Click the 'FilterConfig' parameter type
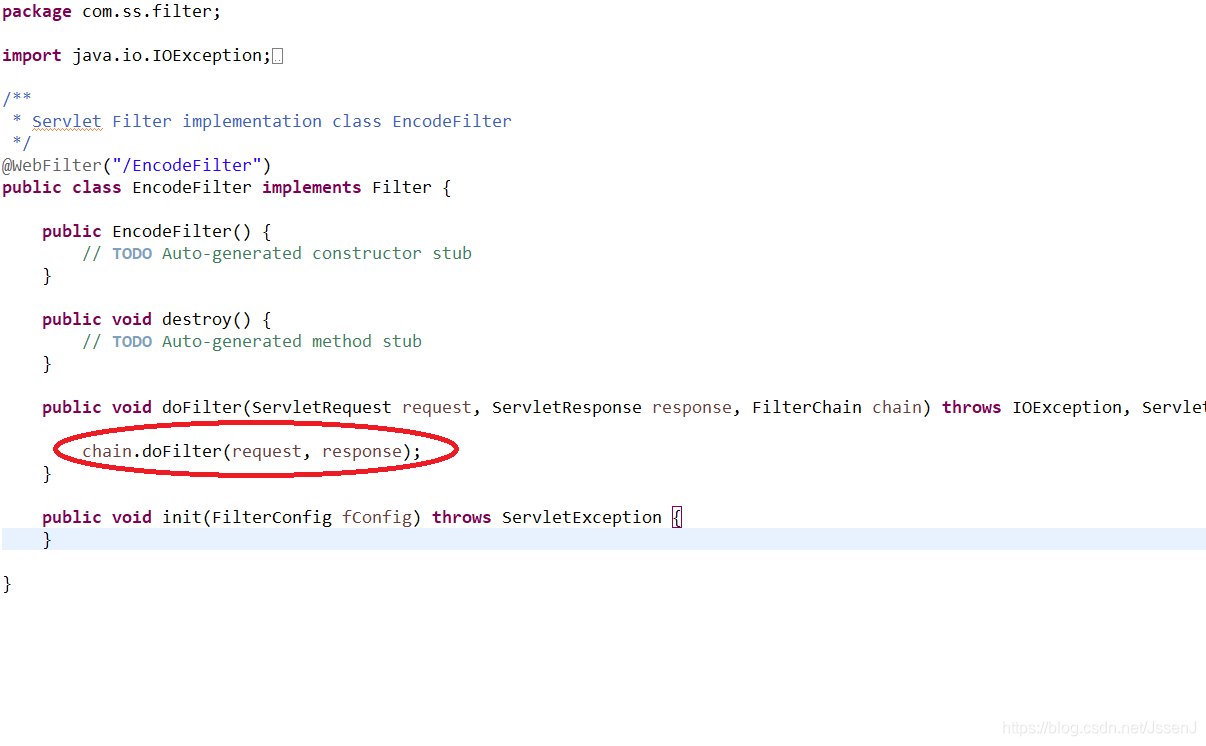This screenshot has height=746, width=1206. click(272, 517)
